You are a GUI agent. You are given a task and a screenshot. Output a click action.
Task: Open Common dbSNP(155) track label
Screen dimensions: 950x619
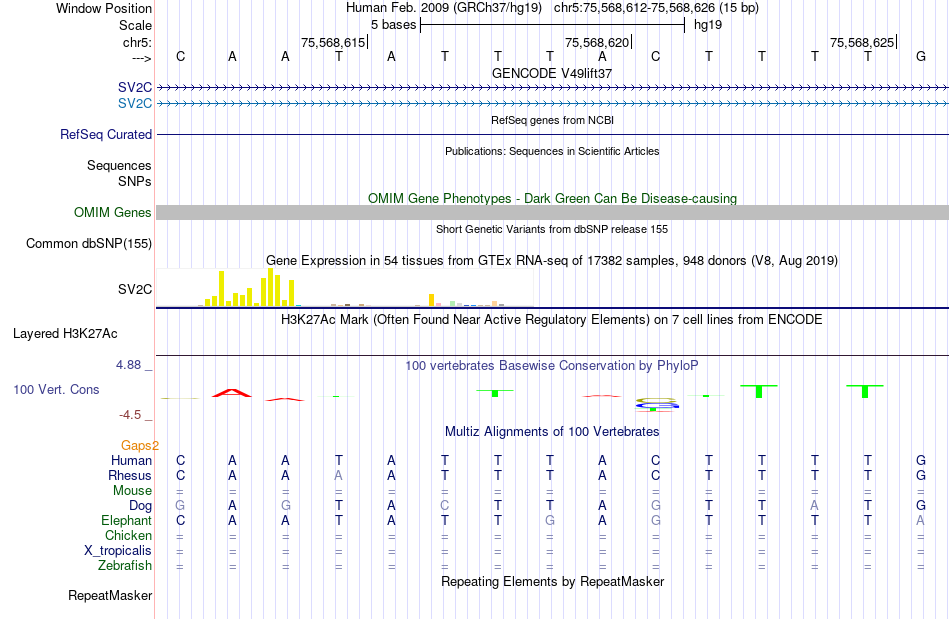(x=88, y=243)
